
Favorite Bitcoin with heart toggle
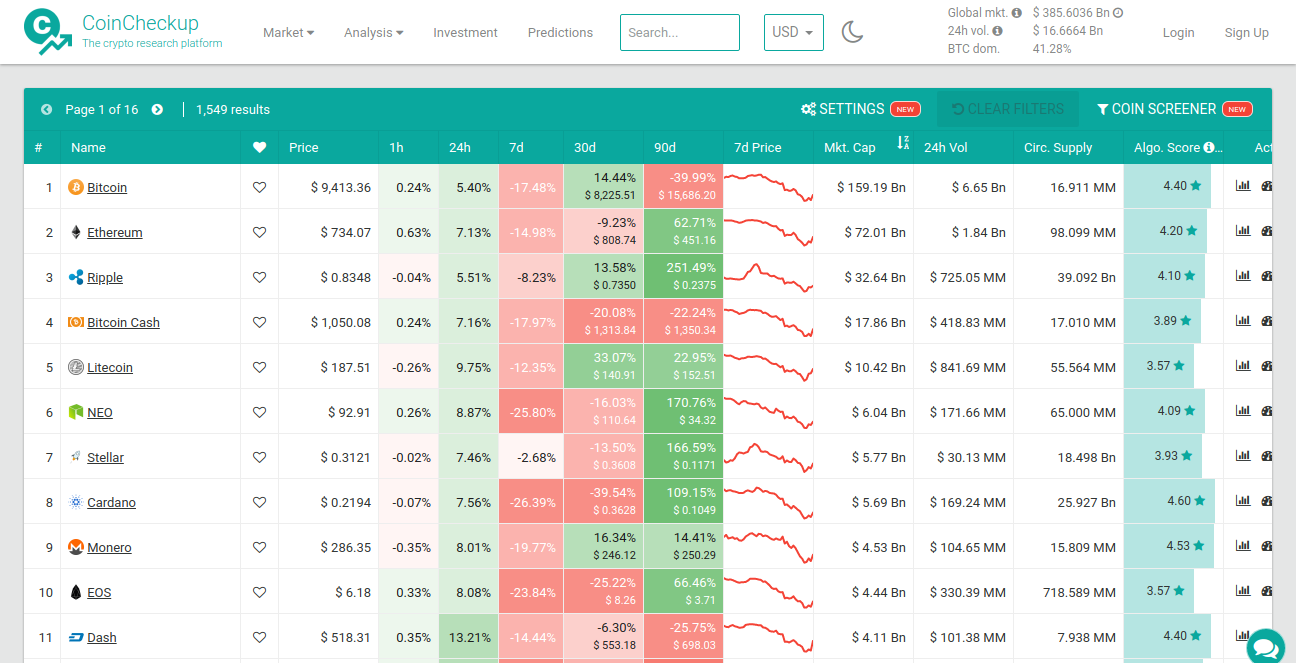259,187
